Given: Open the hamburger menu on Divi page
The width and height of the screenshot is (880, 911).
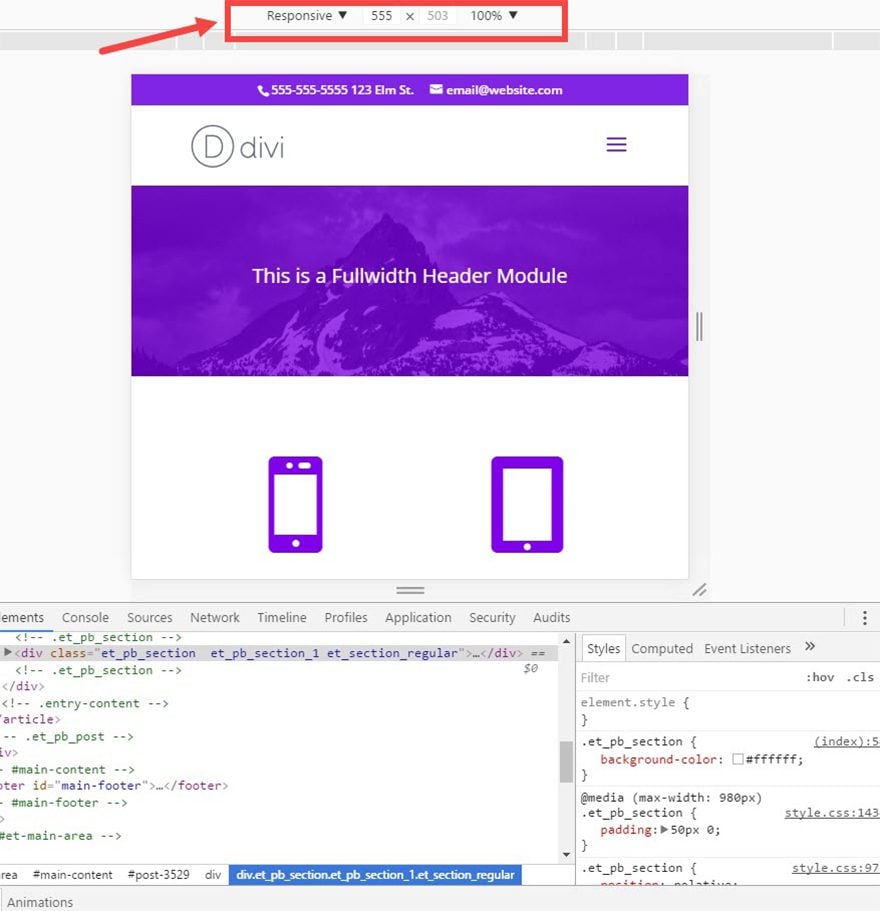Looking at the screenshot, I should [x=616, y=145].
